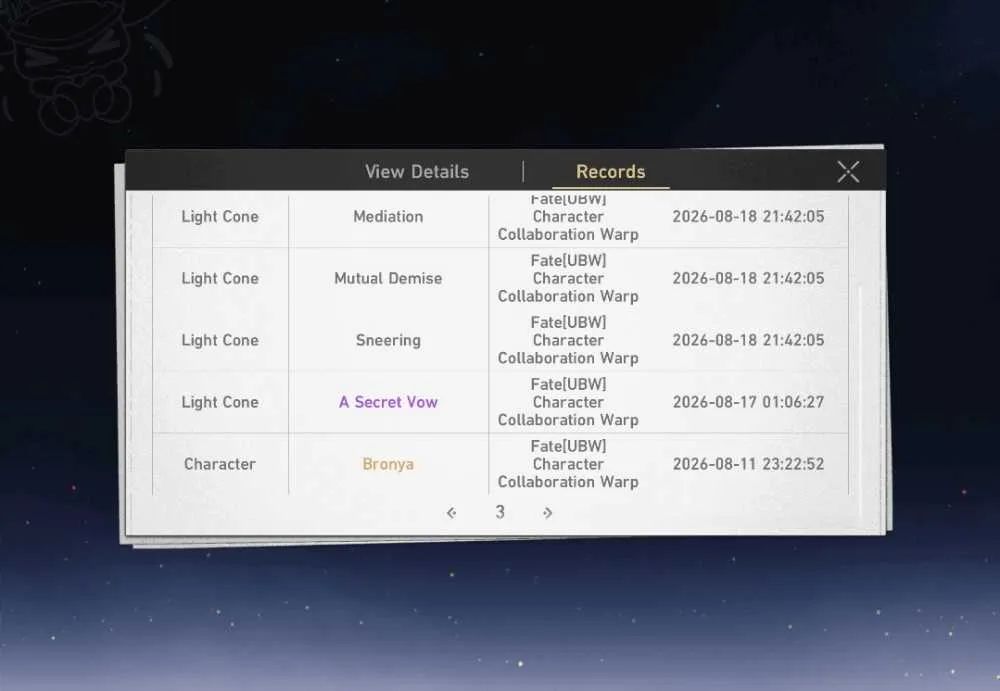This screenshot has width=1000, height=691.
Task: Click the purple A Secret Vow entry
Action: pos(388,402)
